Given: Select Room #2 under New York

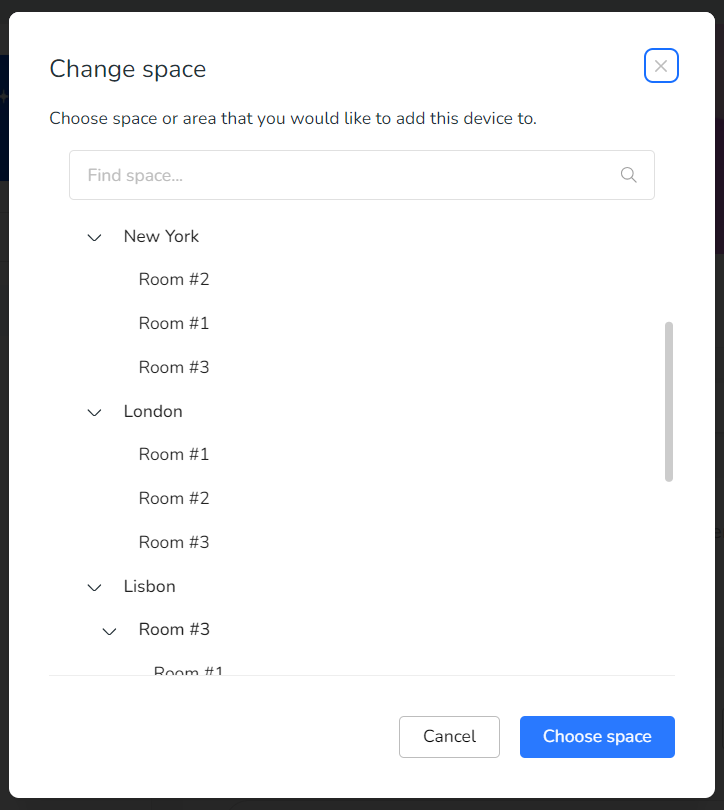Looking at the screenshot, I should point(174,279).
